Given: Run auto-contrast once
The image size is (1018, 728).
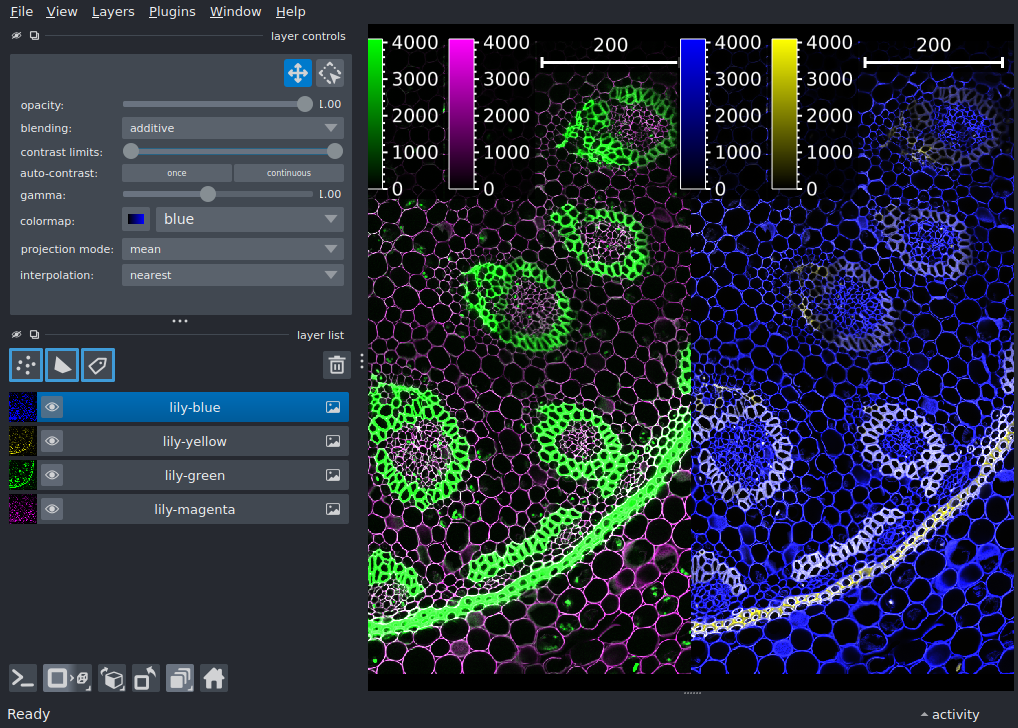Looking at the screenshot, I should pos(176,172).
